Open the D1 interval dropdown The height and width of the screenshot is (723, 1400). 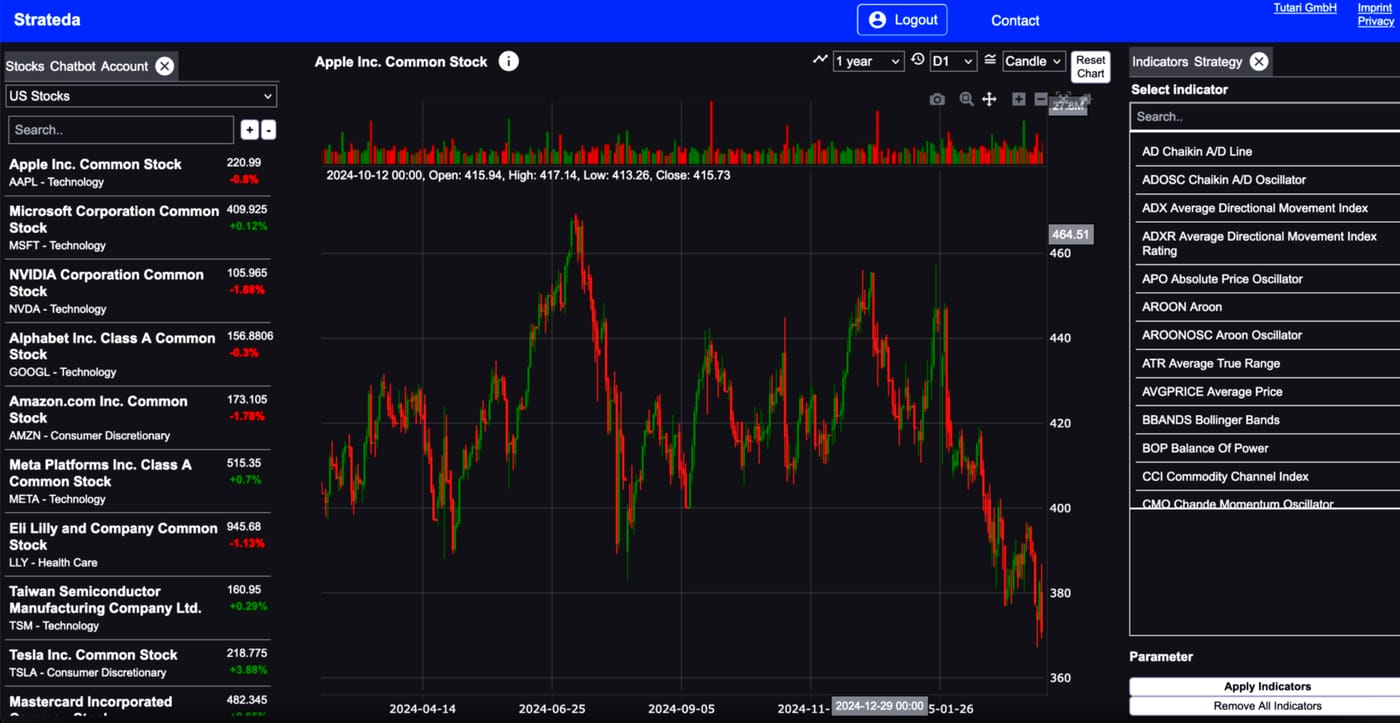click(x=953, y=61)
